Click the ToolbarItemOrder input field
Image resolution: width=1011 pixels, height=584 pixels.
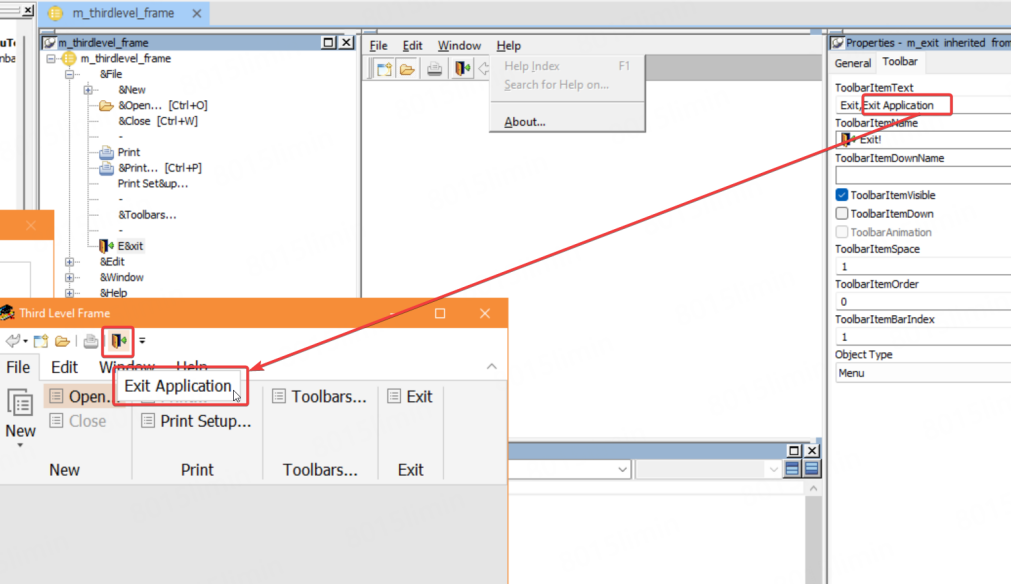point(920,301)
